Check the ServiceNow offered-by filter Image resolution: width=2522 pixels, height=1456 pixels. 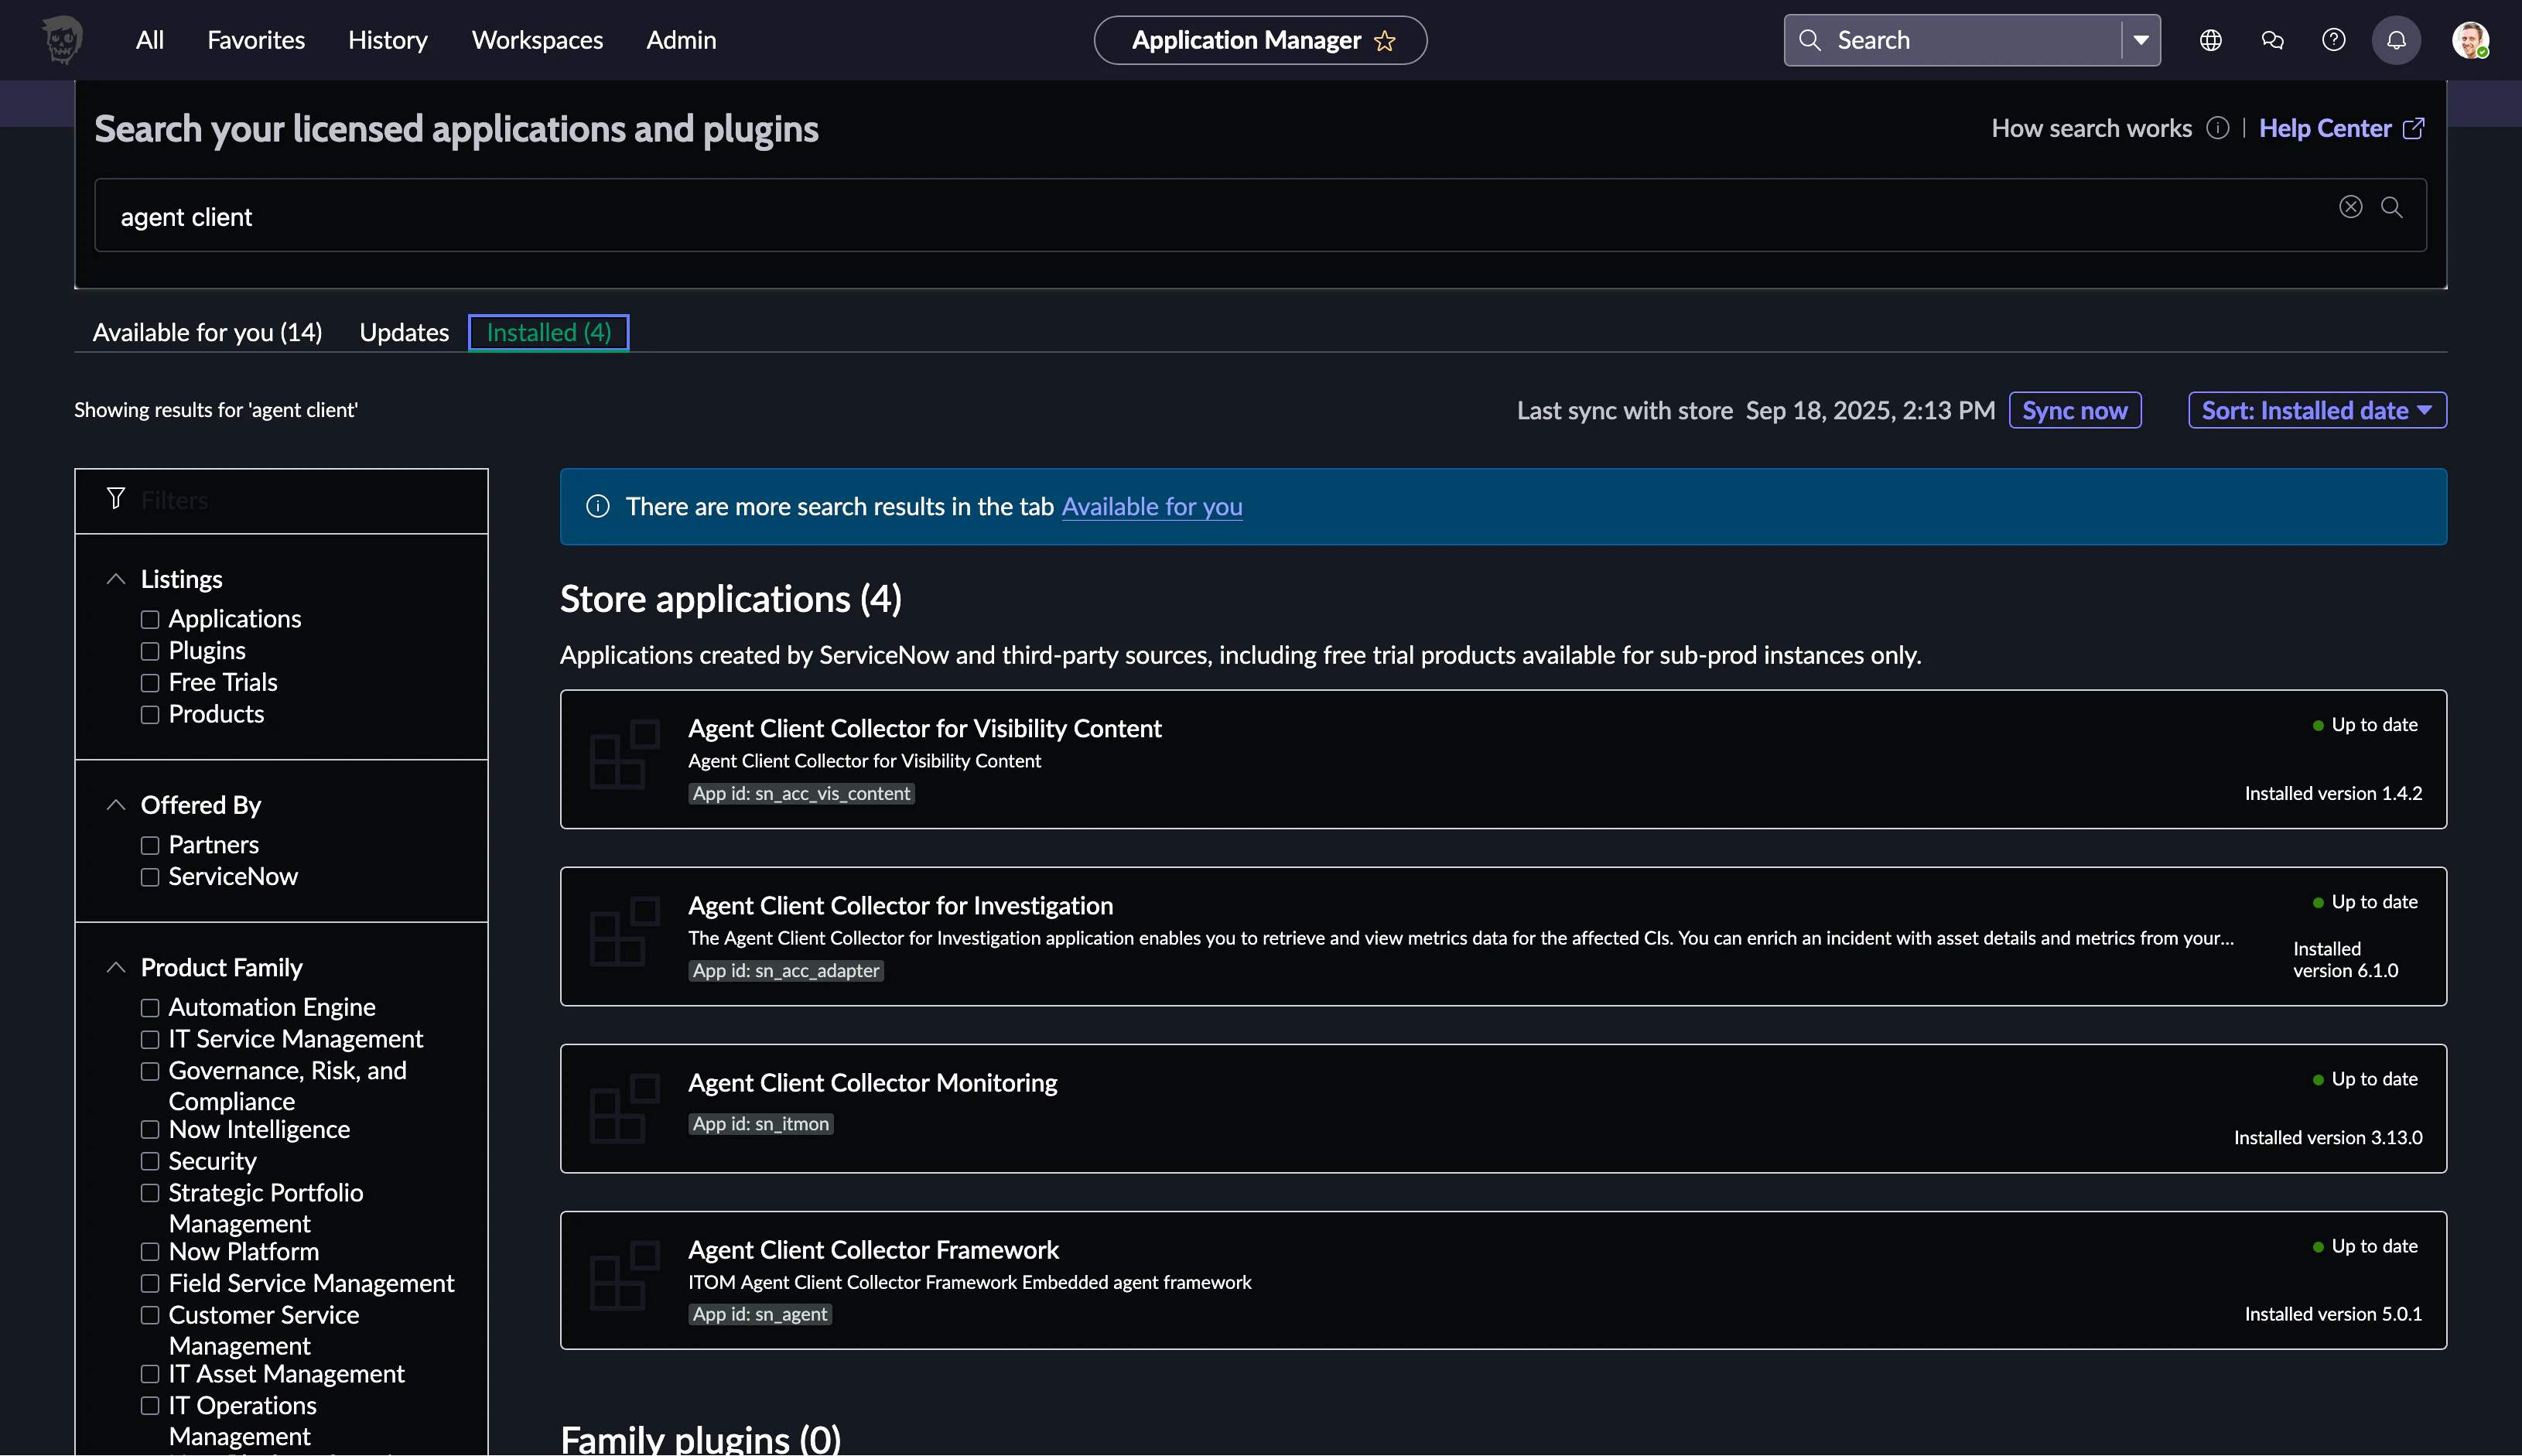(150, 877)
